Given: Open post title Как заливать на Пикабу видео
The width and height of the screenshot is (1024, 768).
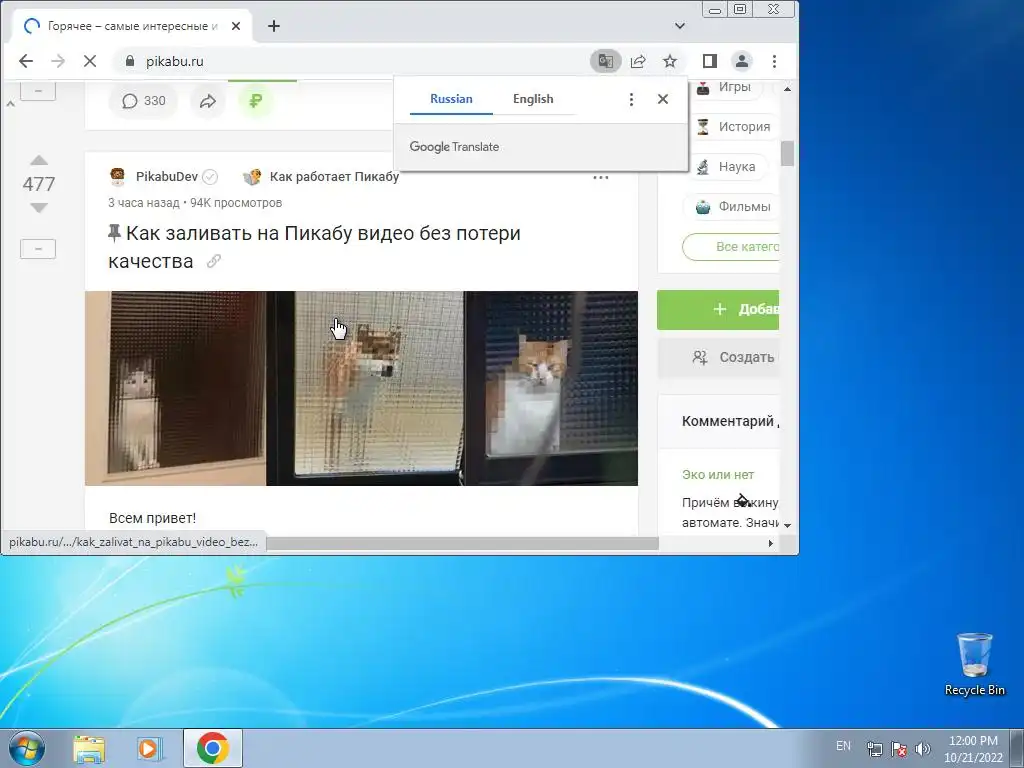Looking at the screenshot, I should [314, 247].
